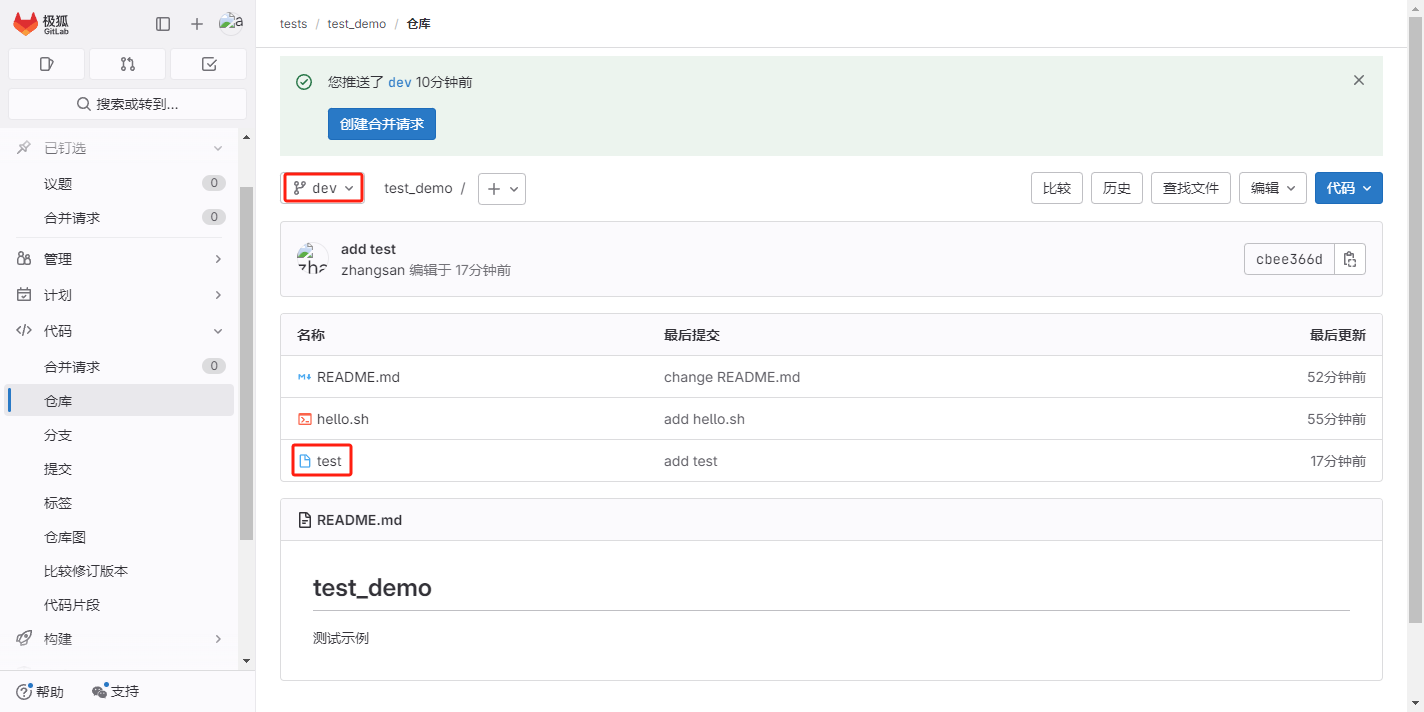Click the search or go to field
This screenshot has width=1424, height=712.
tap(127, 104)
